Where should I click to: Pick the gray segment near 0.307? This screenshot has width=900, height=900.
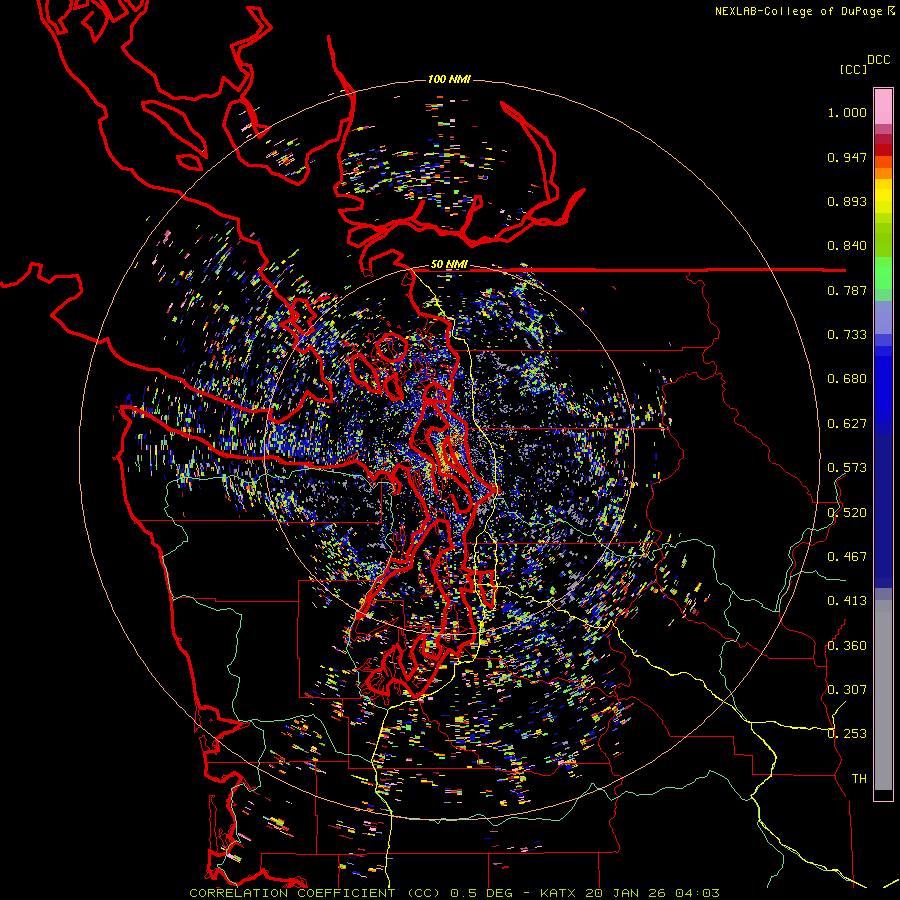pyautogui.click(x=883, y=700)
